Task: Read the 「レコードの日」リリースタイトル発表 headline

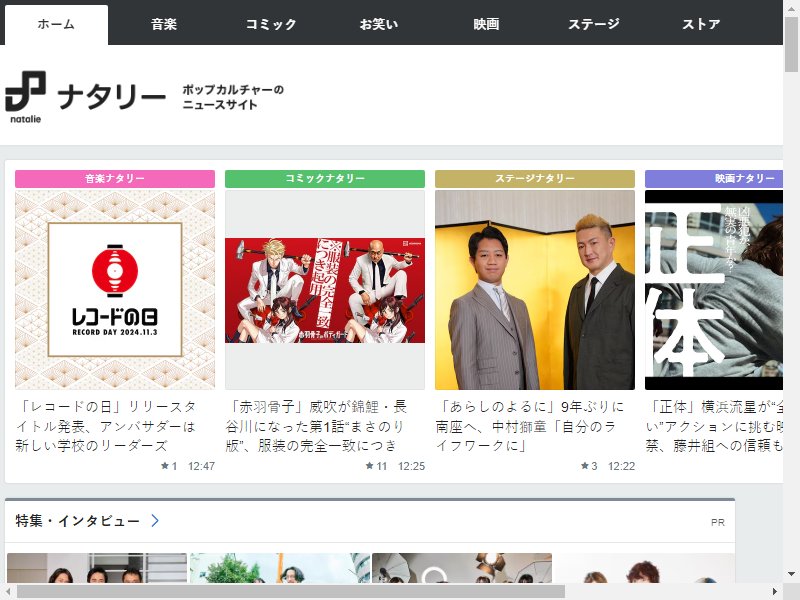Action: click(x=106, y=426)
